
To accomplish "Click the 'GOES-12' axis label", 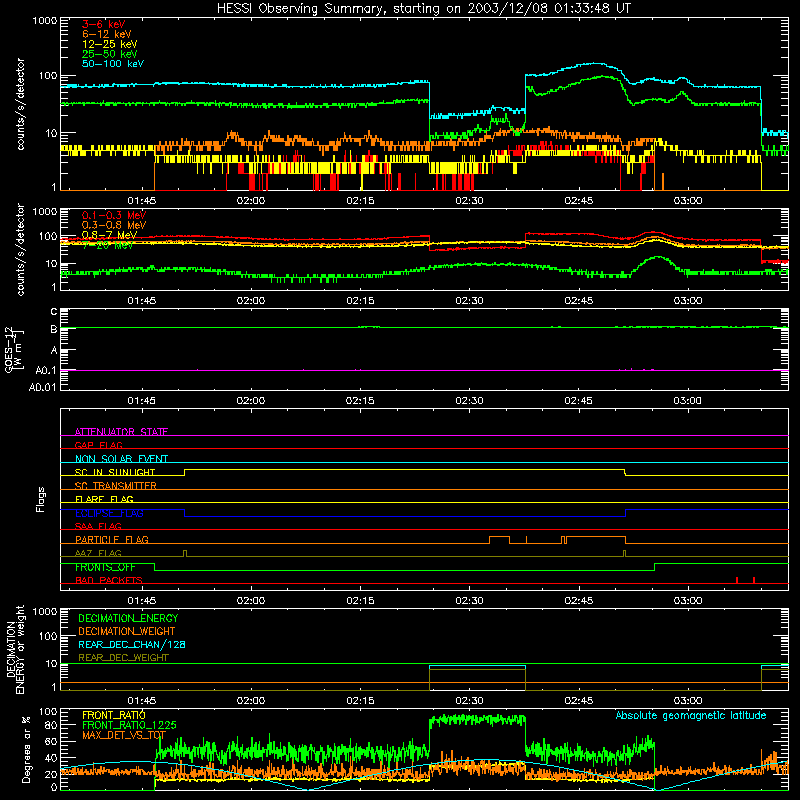I will tap(9, 349).
